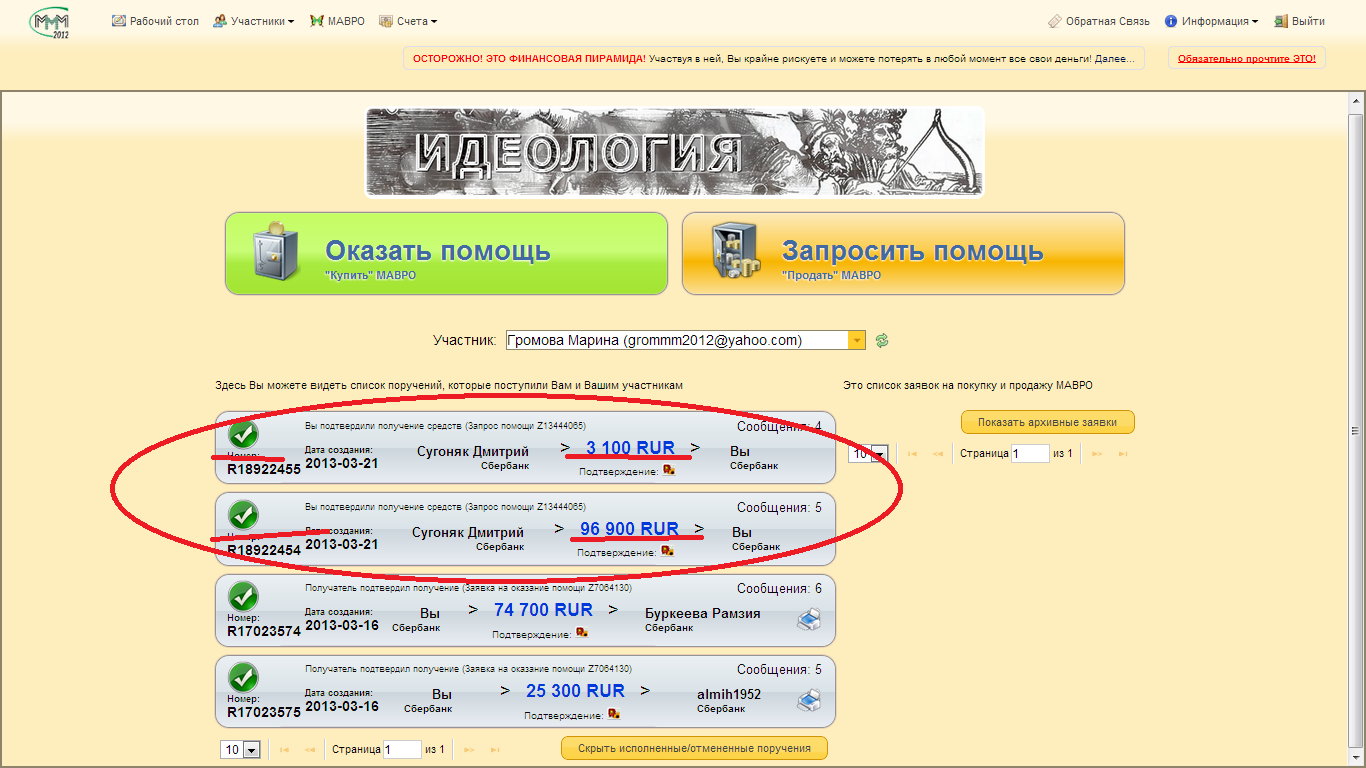The height and width of the screenshot is (768, 1366).
Task: Open Сообщения: 6 on order R17023574
Action: click(779, 589)
